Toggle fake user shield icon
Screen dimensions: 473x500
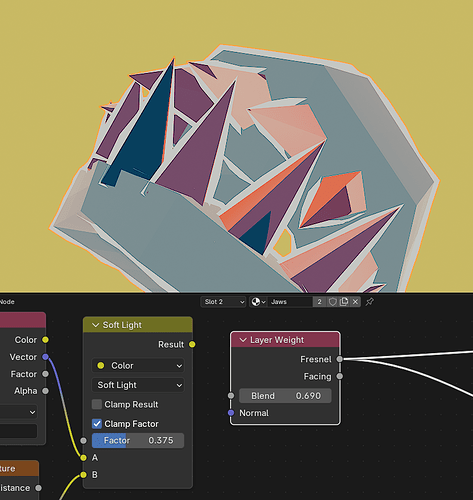[332, 302]
